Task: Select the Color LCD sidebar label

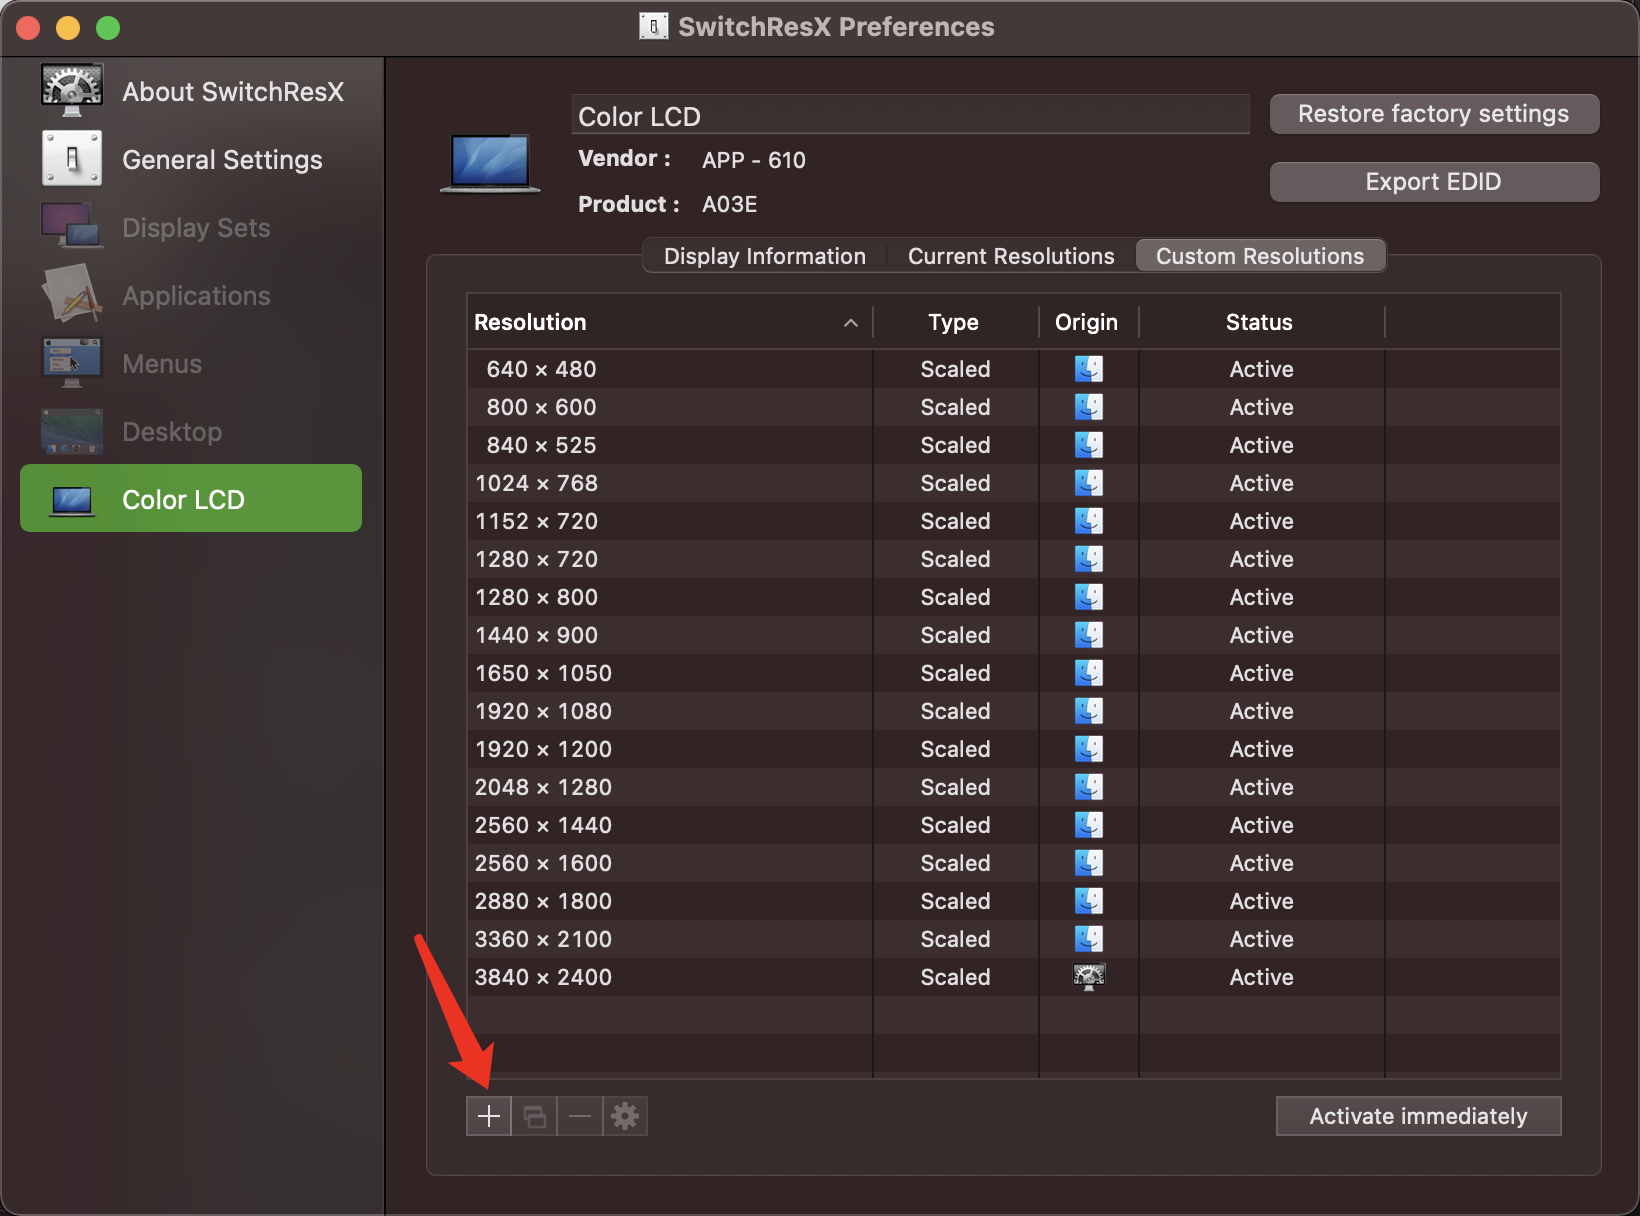Action: [183, 499]
